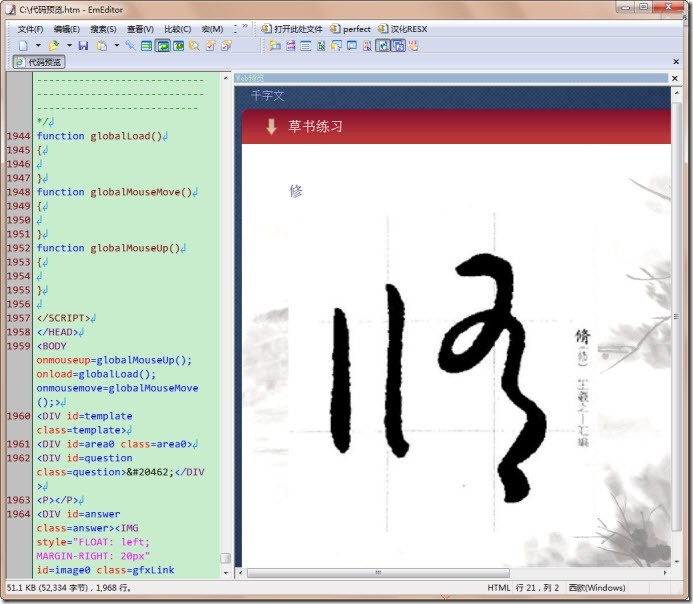Click the green picture toolbar icon
Viewport: 693px width, 604px height.
point(179,46)
